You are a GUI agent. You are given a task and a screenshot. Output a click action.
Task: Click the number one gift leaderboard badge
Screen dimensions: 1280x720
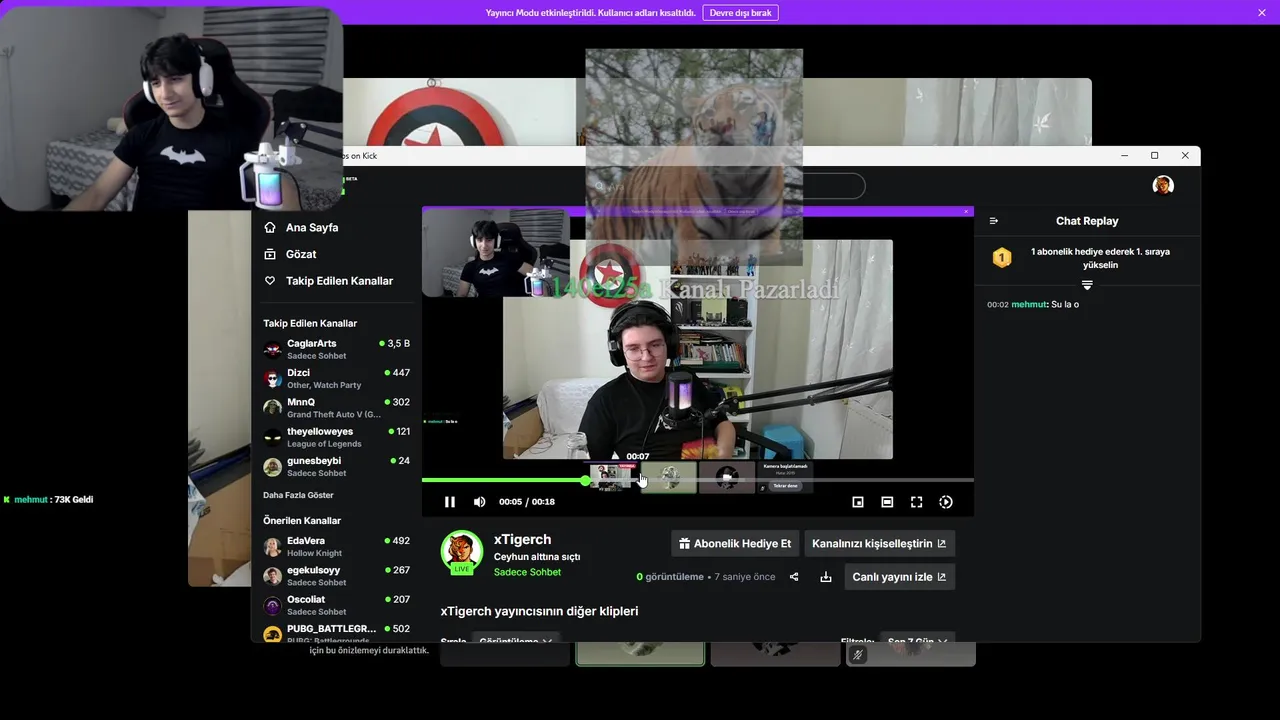pyautogui.click(x=1001, y=258)
